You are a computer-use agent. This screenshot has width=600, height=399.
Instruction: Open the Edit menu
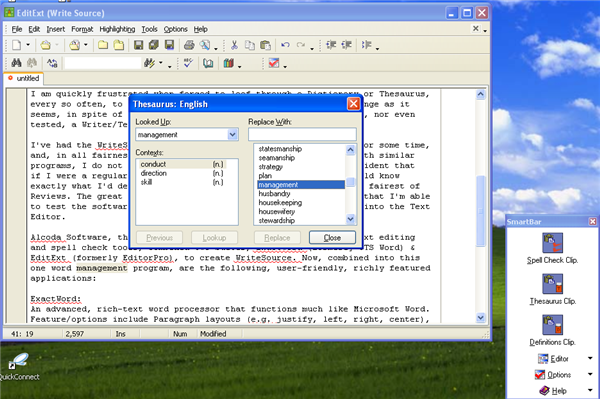(x=34, y=29)
